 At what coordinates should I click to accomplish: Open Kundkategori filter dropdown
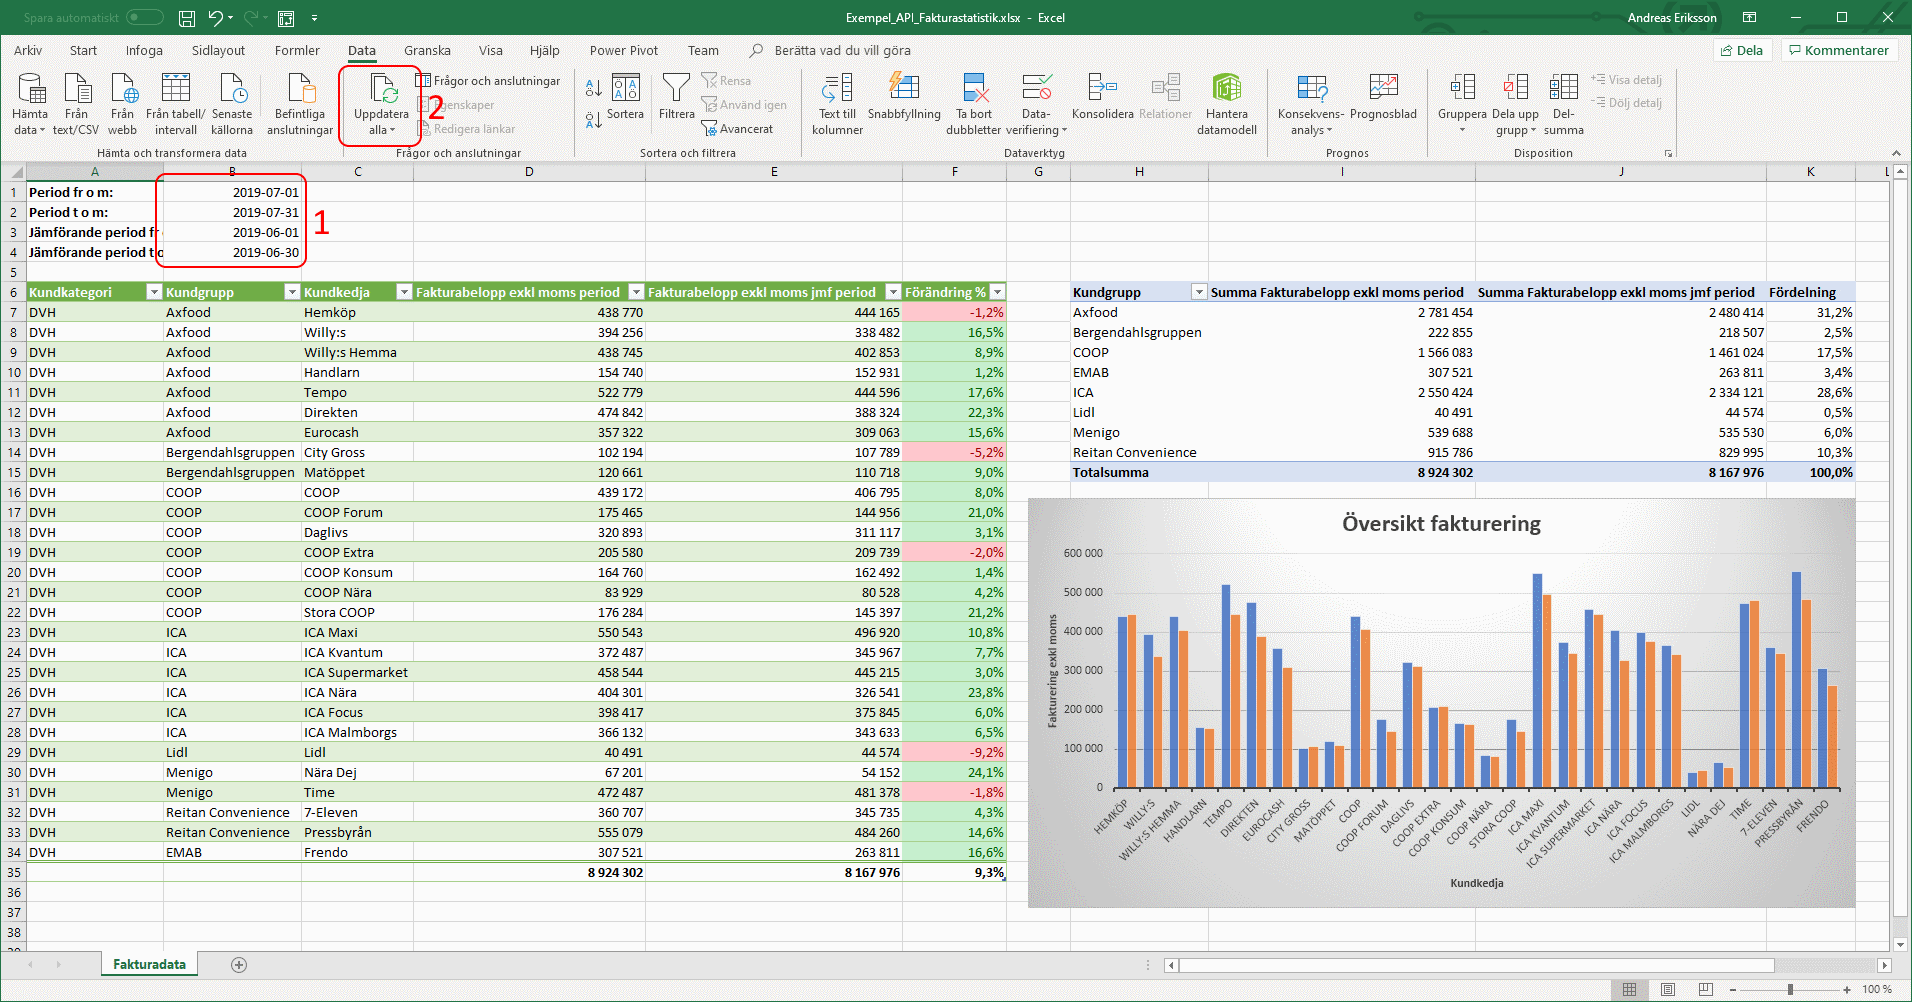tap(154, 292)
